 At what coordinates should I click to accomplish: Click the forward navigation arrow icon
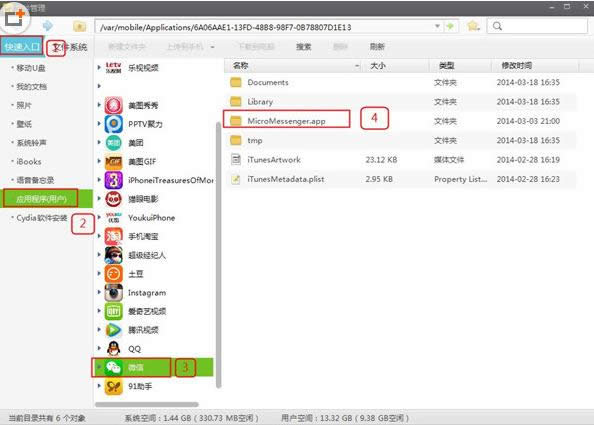(48, 26)
